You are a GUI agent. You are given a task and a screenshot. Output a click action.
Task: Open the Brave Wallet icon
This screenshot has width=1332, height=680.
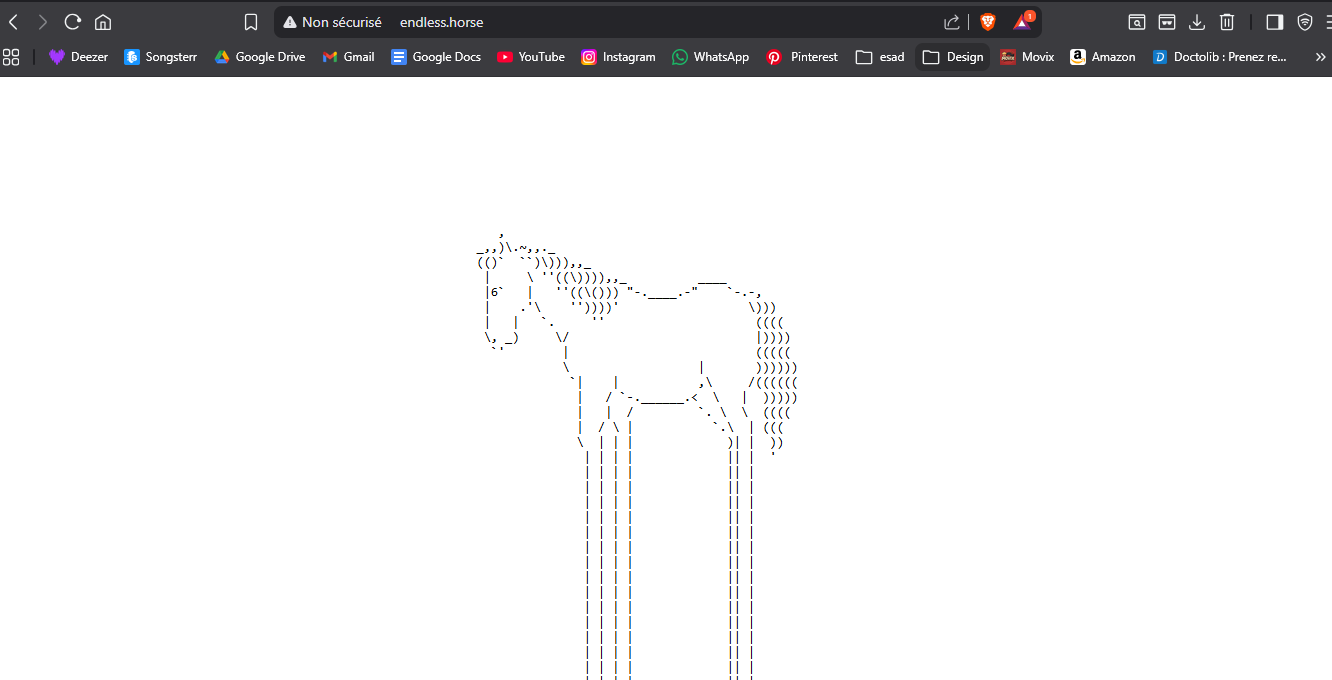point(1166,22)
